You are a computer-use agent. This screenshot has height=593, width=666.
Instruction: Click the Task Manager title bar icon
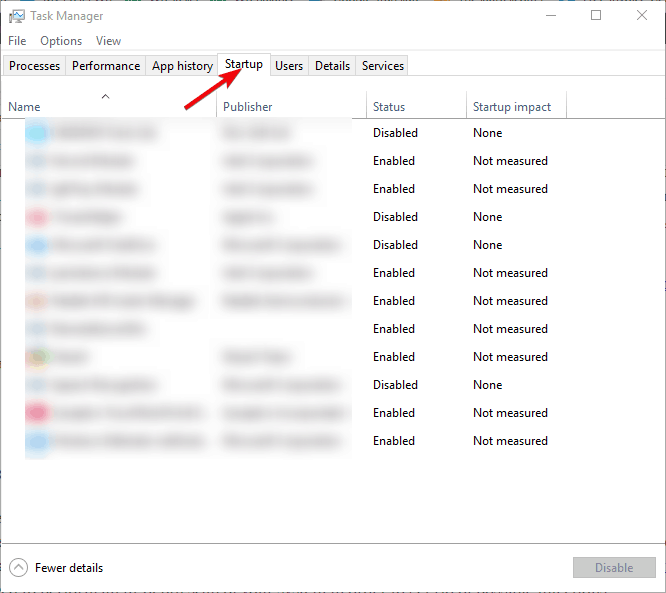tap(17, 16)
